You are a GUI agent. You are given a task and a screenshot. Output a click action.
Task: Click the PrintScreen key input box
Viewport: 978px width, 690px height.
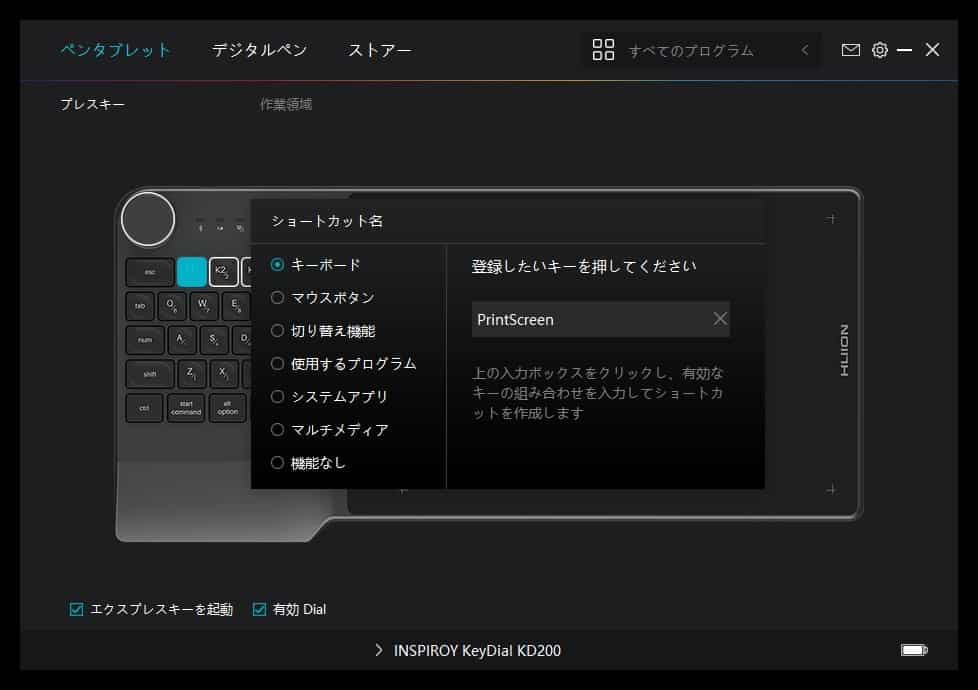(601, 319)
